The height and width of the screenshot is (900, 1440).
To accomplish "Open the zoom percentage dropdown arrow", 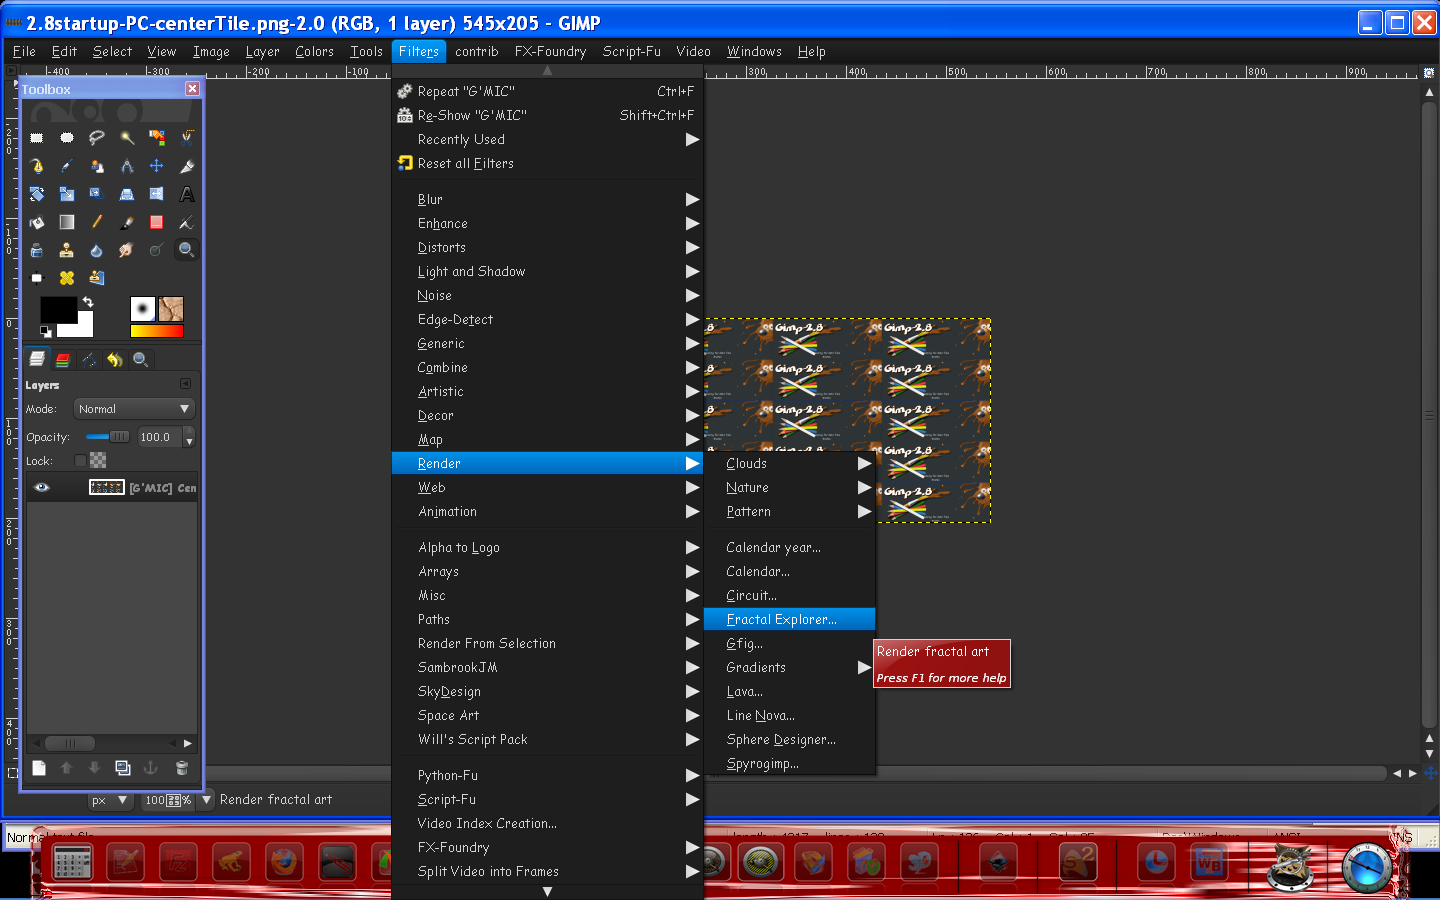I will (207, 800).
